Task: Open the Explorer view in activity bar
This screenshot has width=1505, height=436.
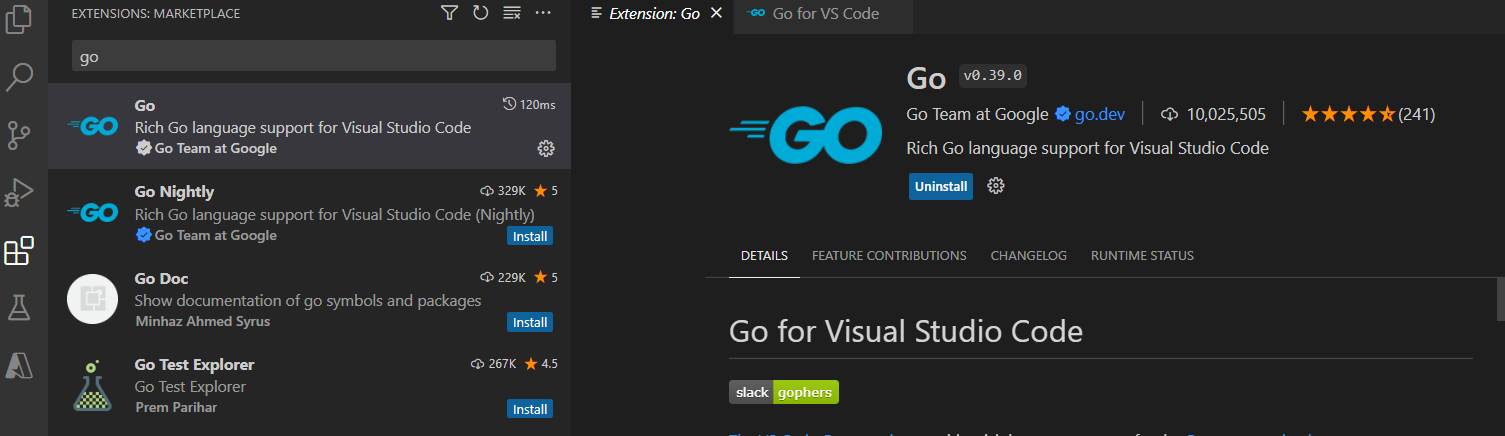Action: point(19,21)
